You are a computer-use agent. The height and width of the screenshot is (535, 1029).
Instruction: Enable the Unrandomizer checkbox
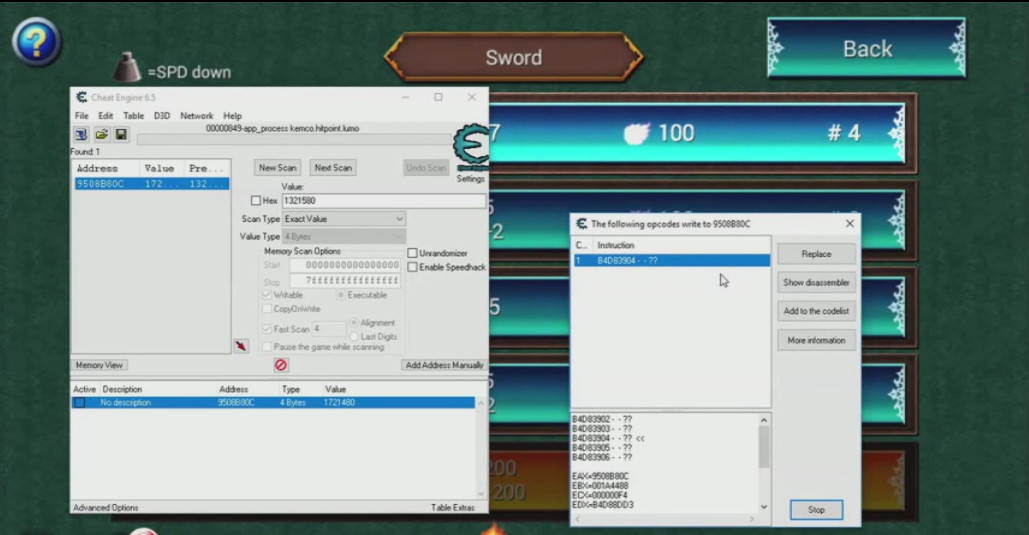(412, 253)
